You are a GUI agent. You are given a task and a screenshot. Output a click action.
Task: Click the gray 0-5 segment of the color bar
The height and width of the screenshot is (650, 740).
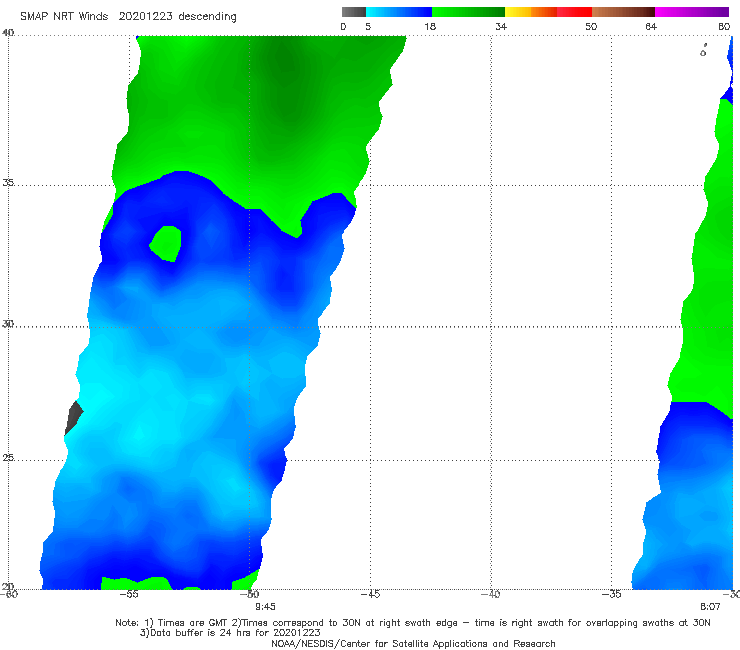click(354, 12)
